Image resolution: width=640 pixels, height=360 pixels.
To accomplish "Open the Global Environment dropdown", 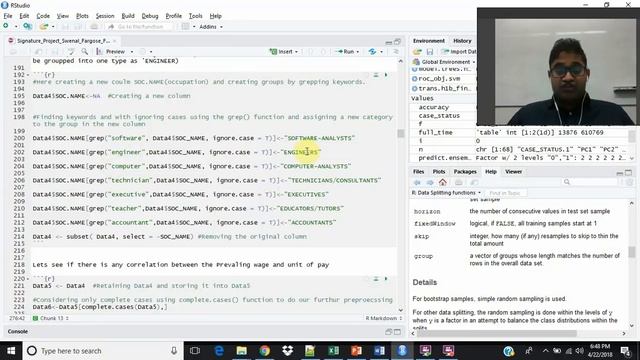I will [444, 62].
